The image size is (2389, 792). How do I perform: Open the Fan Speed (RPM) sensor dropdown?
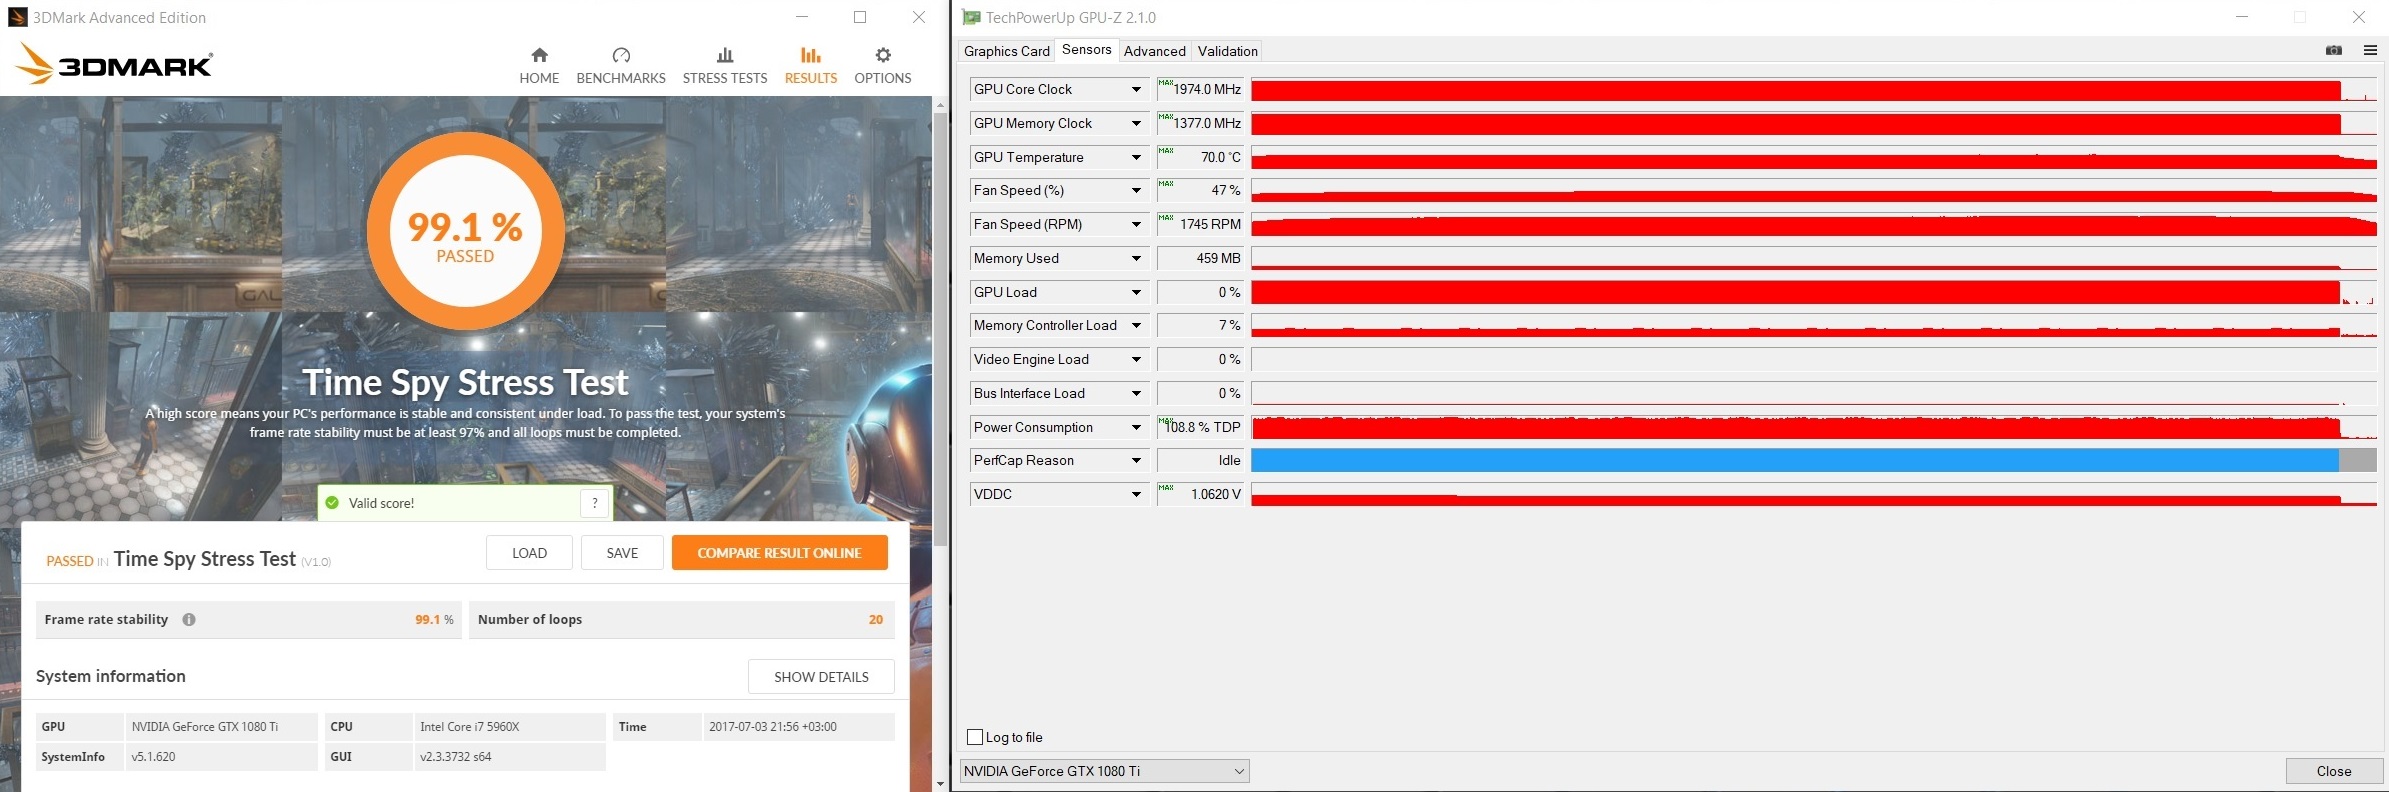(x=1136, y=224)
